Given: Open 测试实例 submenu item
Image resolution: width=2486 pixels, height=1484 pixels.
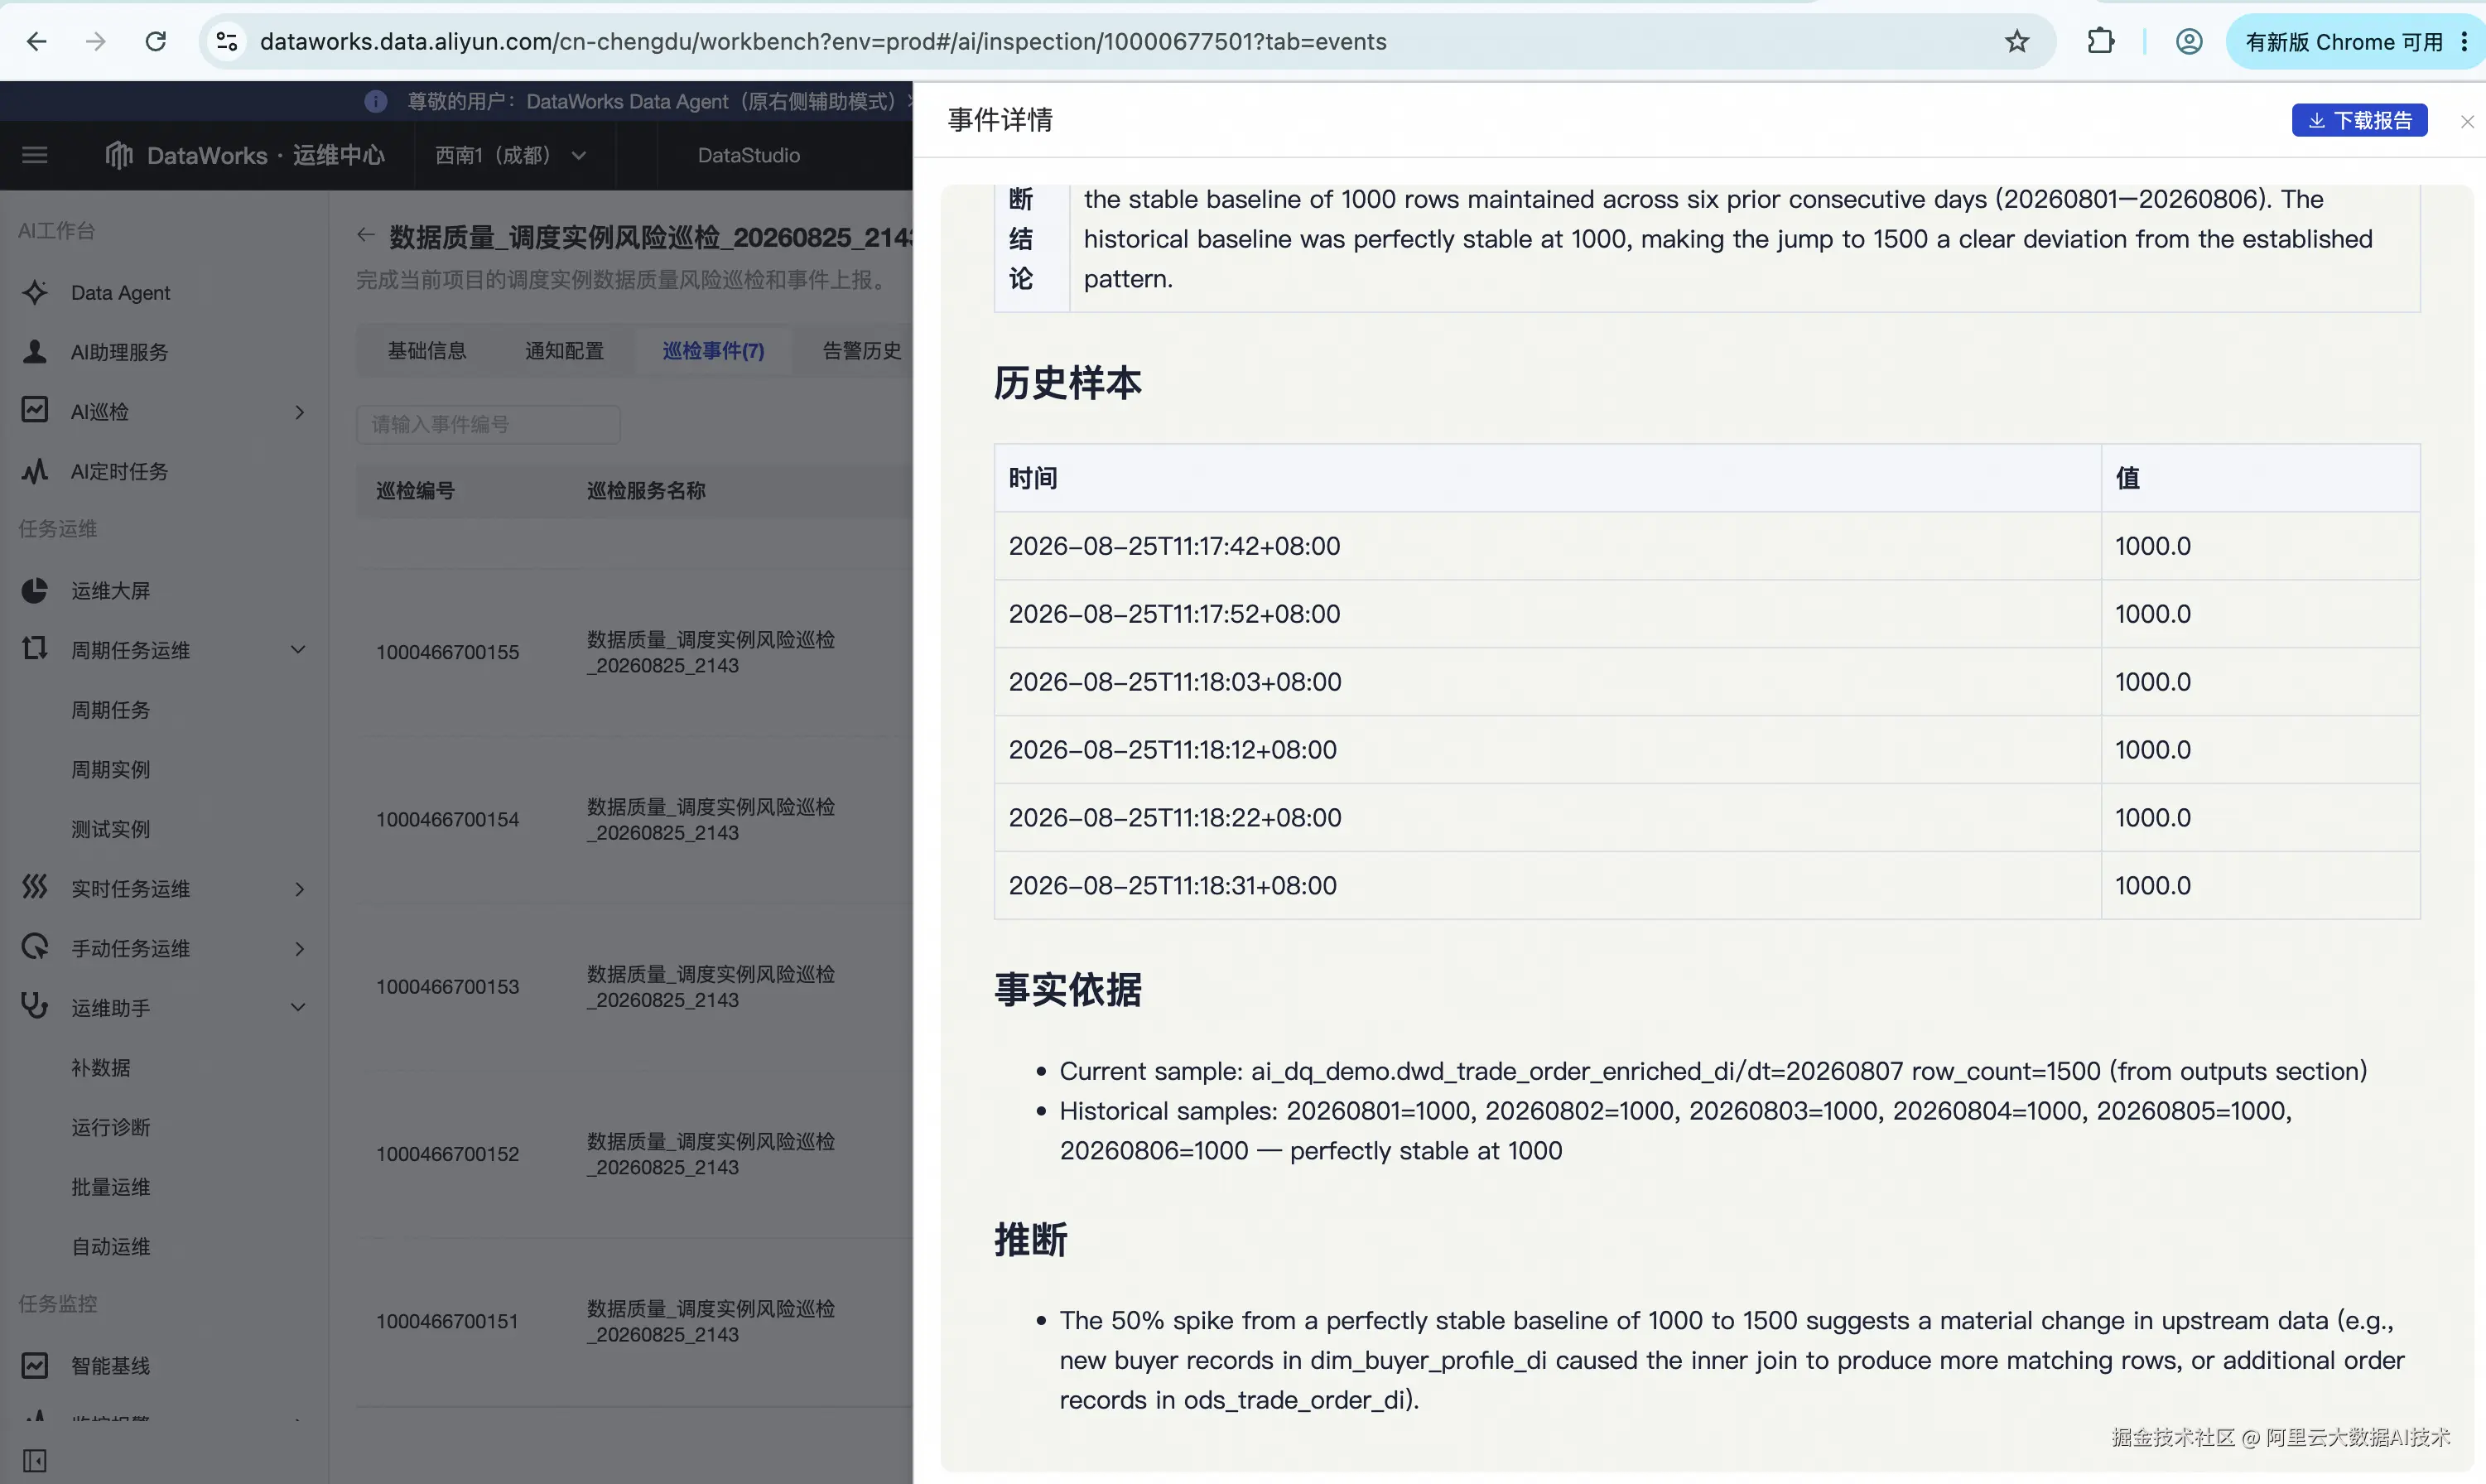Looking at the screenshot, I should (111, 828).
